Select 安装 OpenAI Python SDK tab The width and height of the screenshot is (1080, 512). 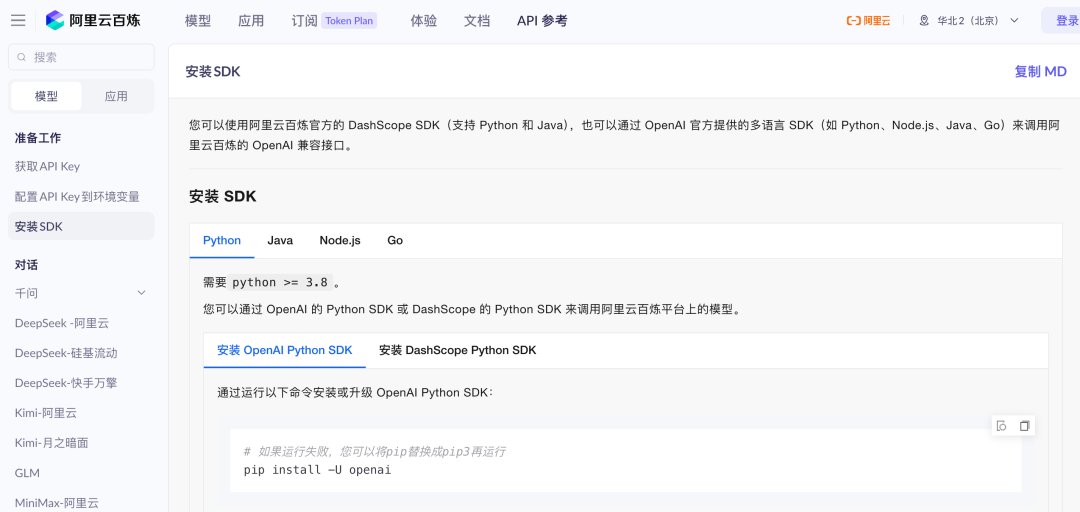coord(284,350)
